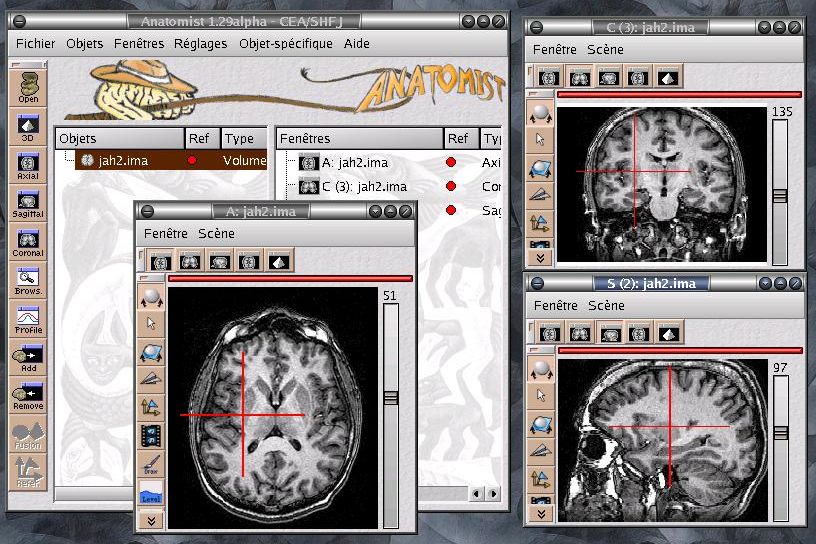Launch the Browser window tool
The height and width of the screenshot is (544, 816).
pos(28,279)
